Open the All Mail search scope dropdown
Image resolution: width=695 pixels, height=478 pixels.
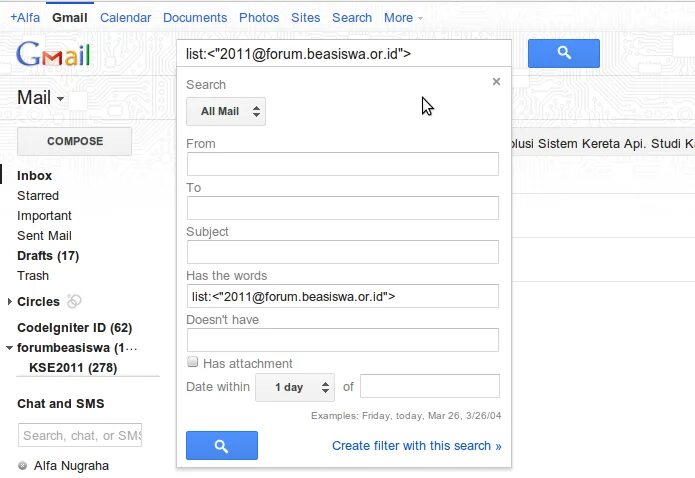point(226,111)
